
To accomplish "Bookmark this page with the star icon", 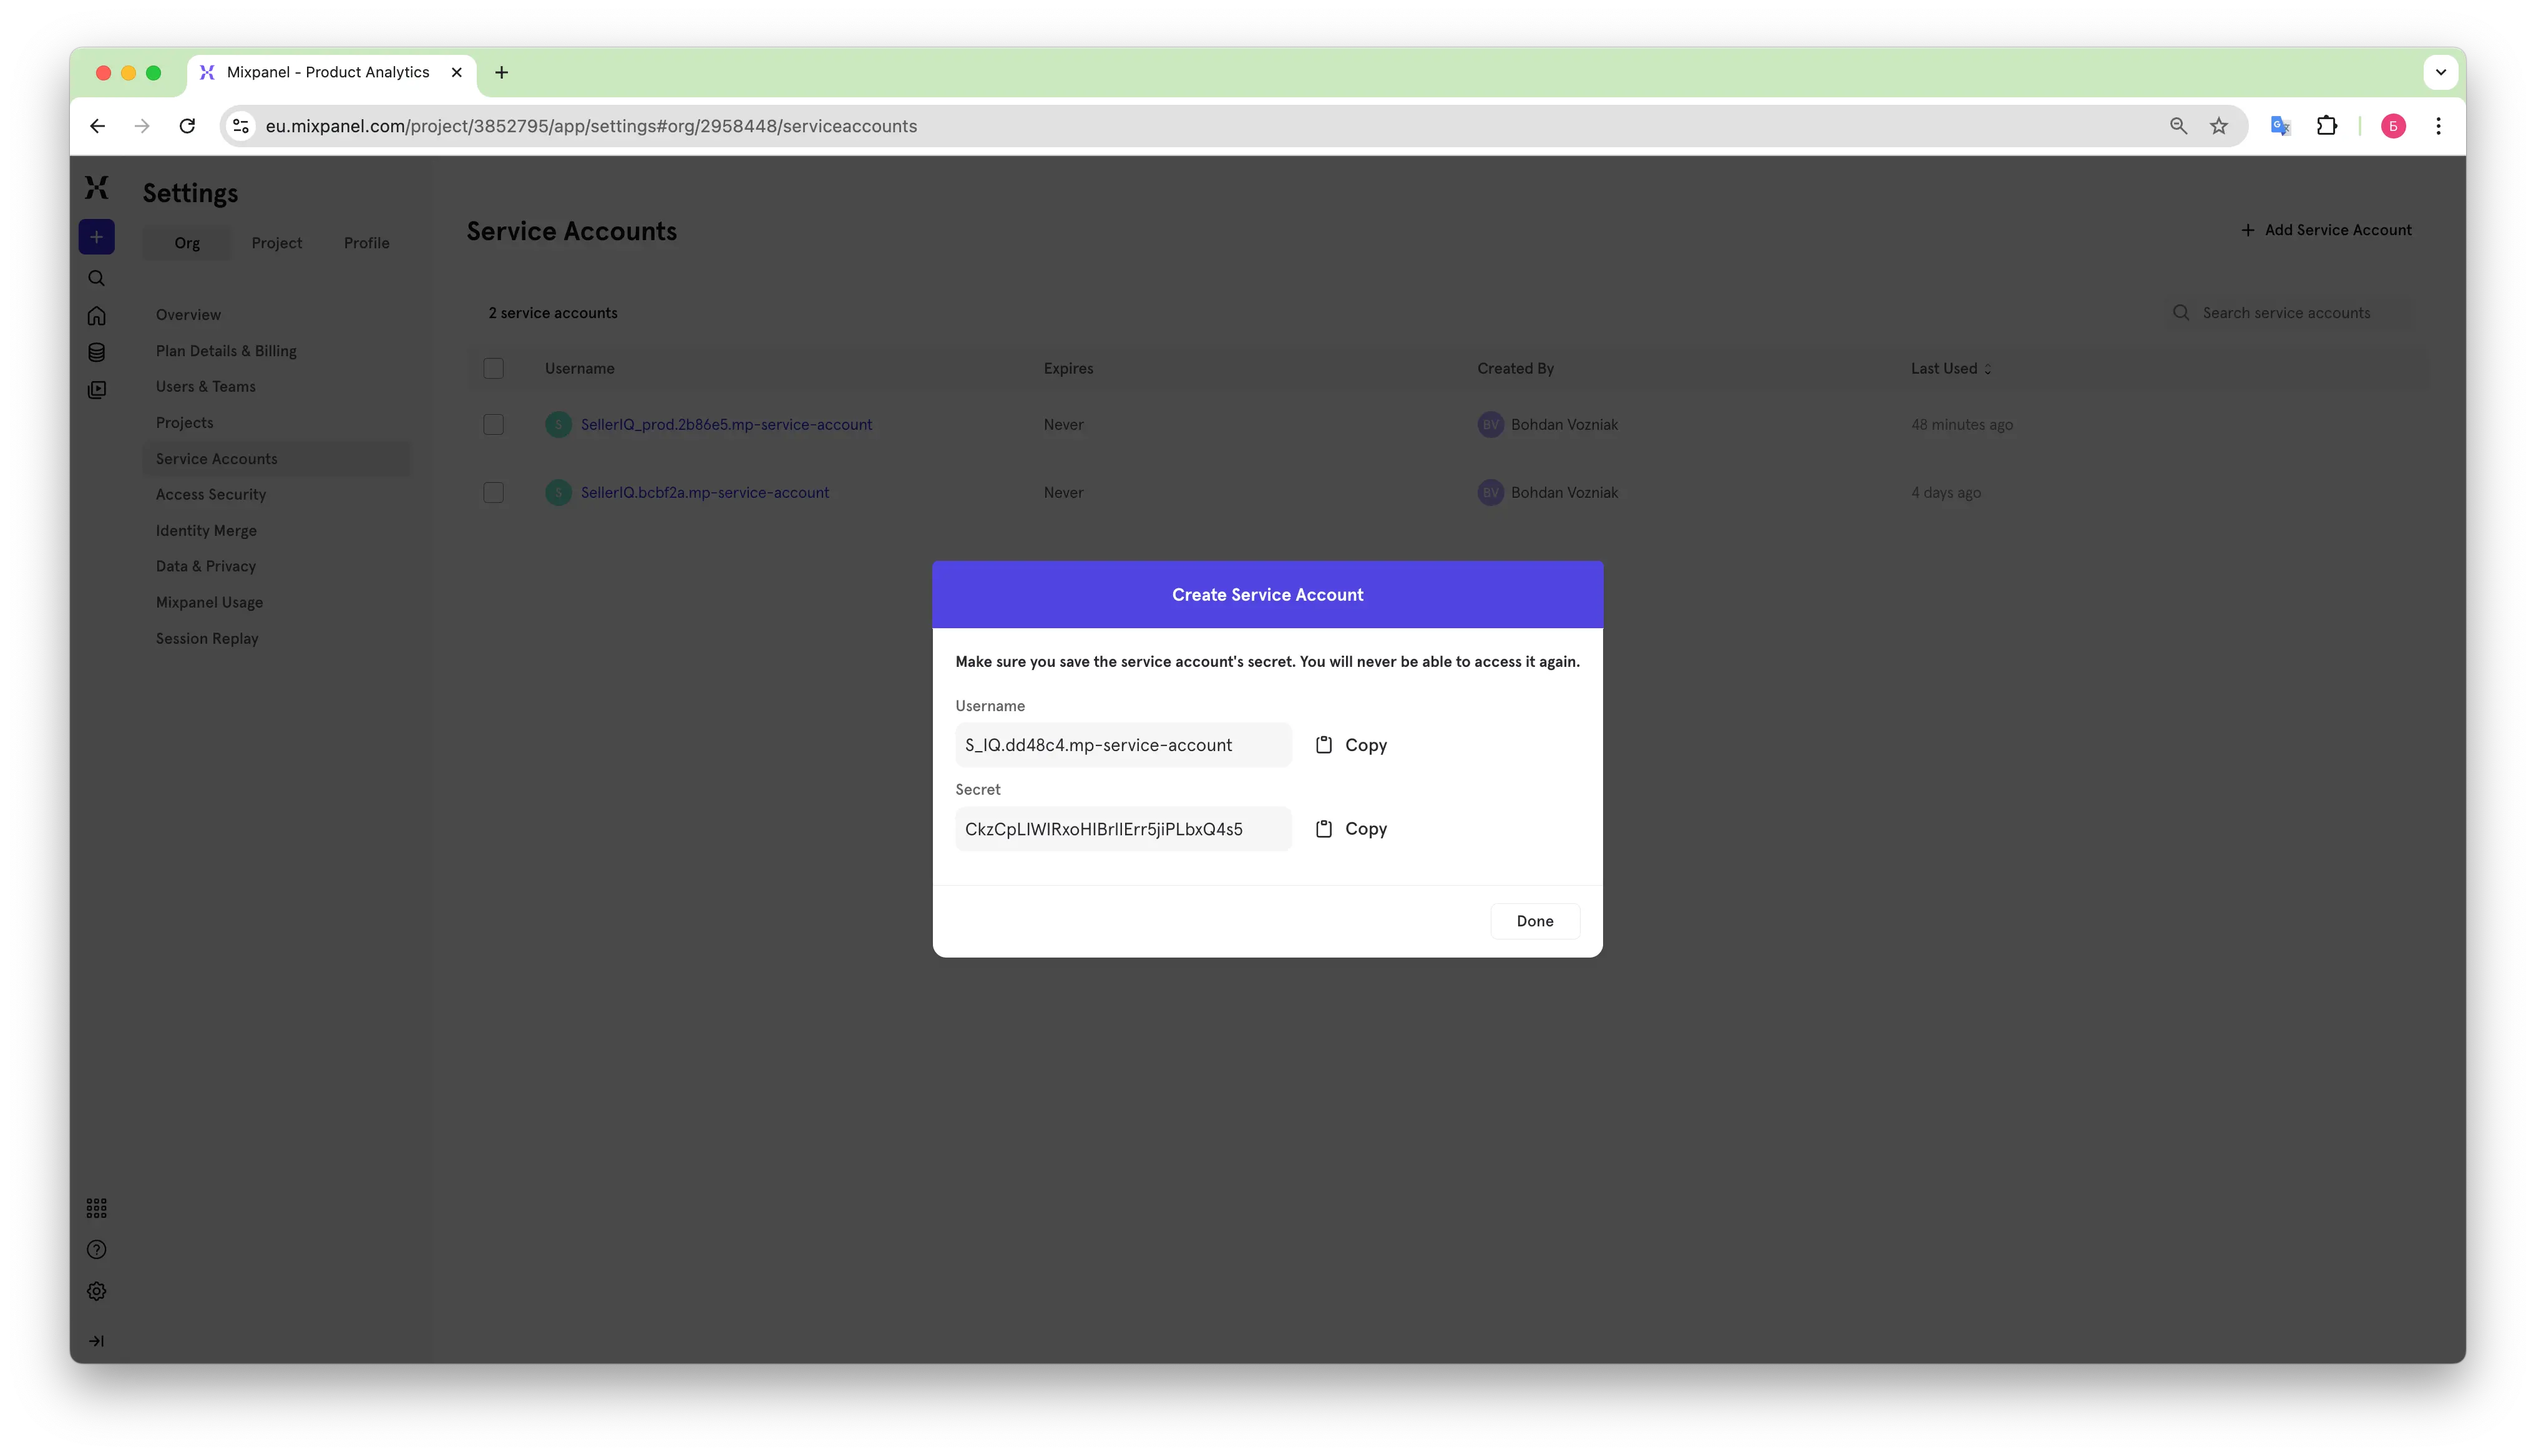I will [2219, 126].
